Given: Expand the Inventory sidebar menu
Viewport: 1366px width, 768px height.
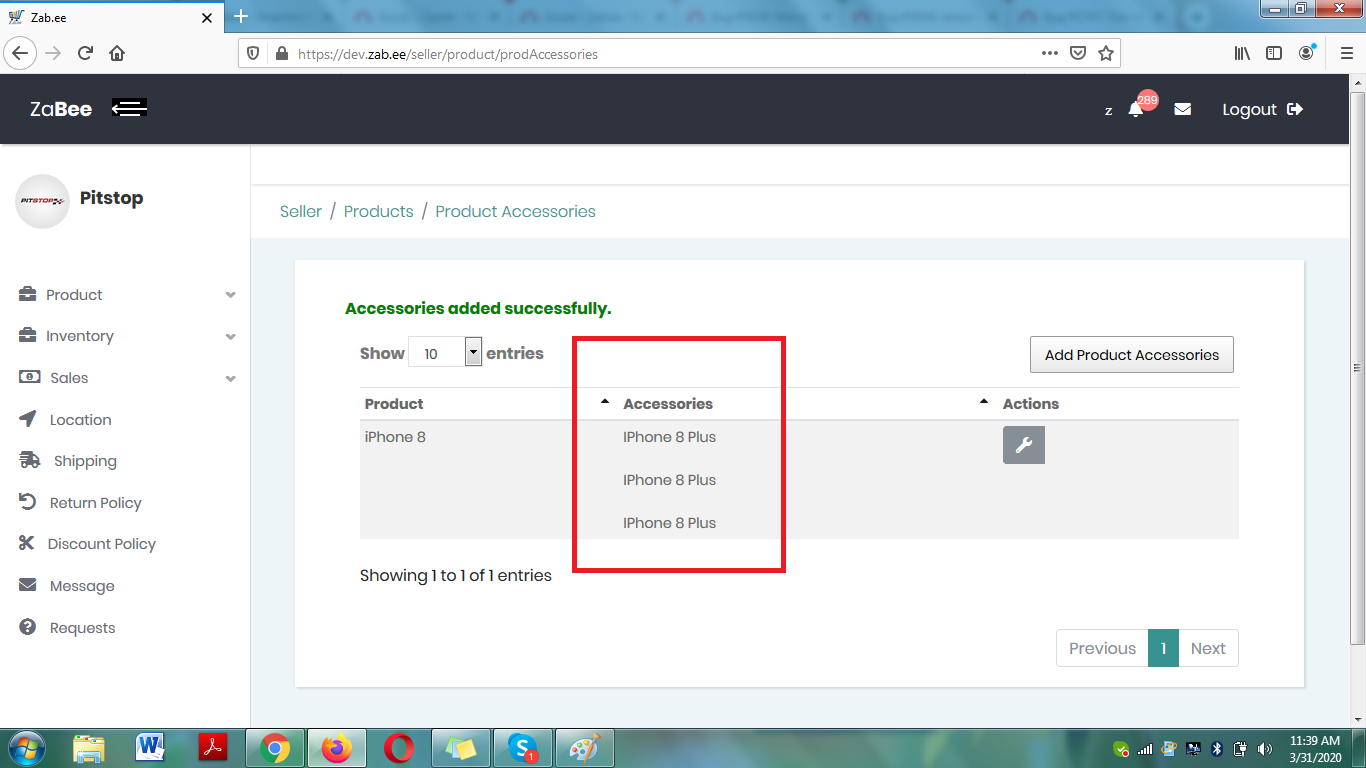Looking at the screenshot, I should point(127,336).
